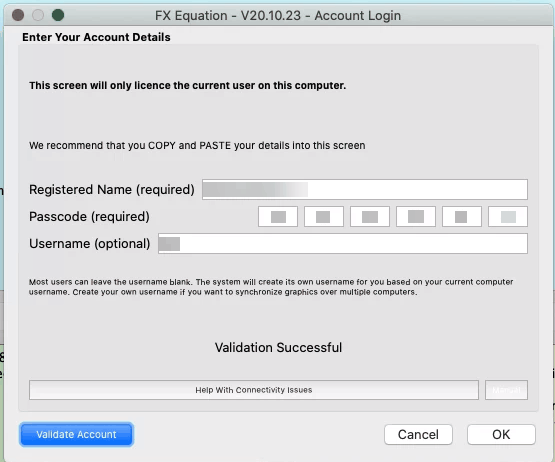Click the Validate Account button
Image resolution: width=555 pixels, height=462 pixels.
(x=76, y=434)
